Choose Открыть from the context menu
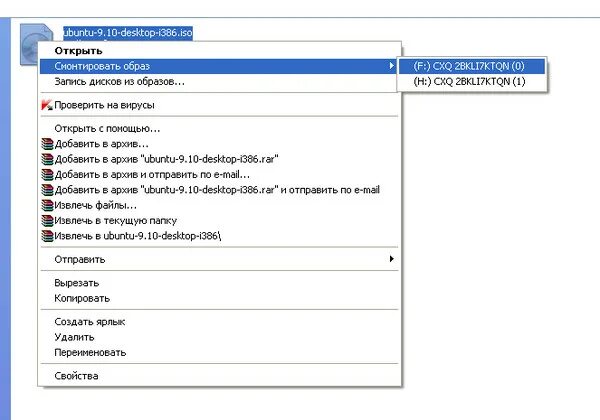This screenshot has height=420, width=600. [220, 50]
